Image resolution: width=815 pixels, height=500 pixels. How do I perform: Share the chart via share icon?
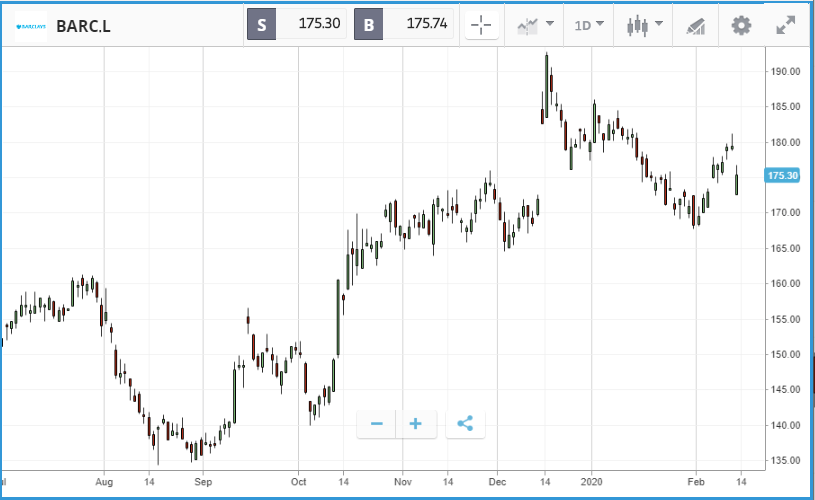click(x=465, y=424)
